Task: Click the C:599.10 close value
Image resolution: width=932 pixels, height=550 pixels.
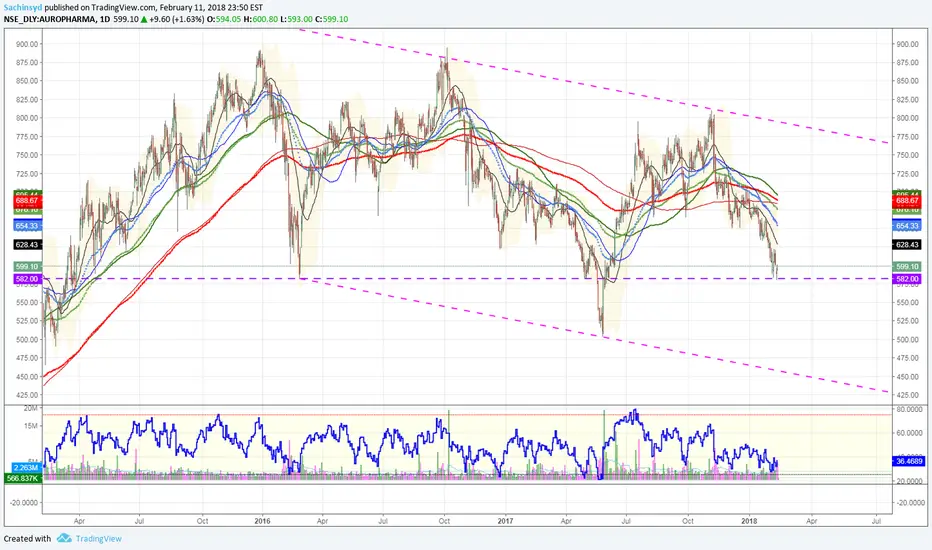Action: pos(332,19)
